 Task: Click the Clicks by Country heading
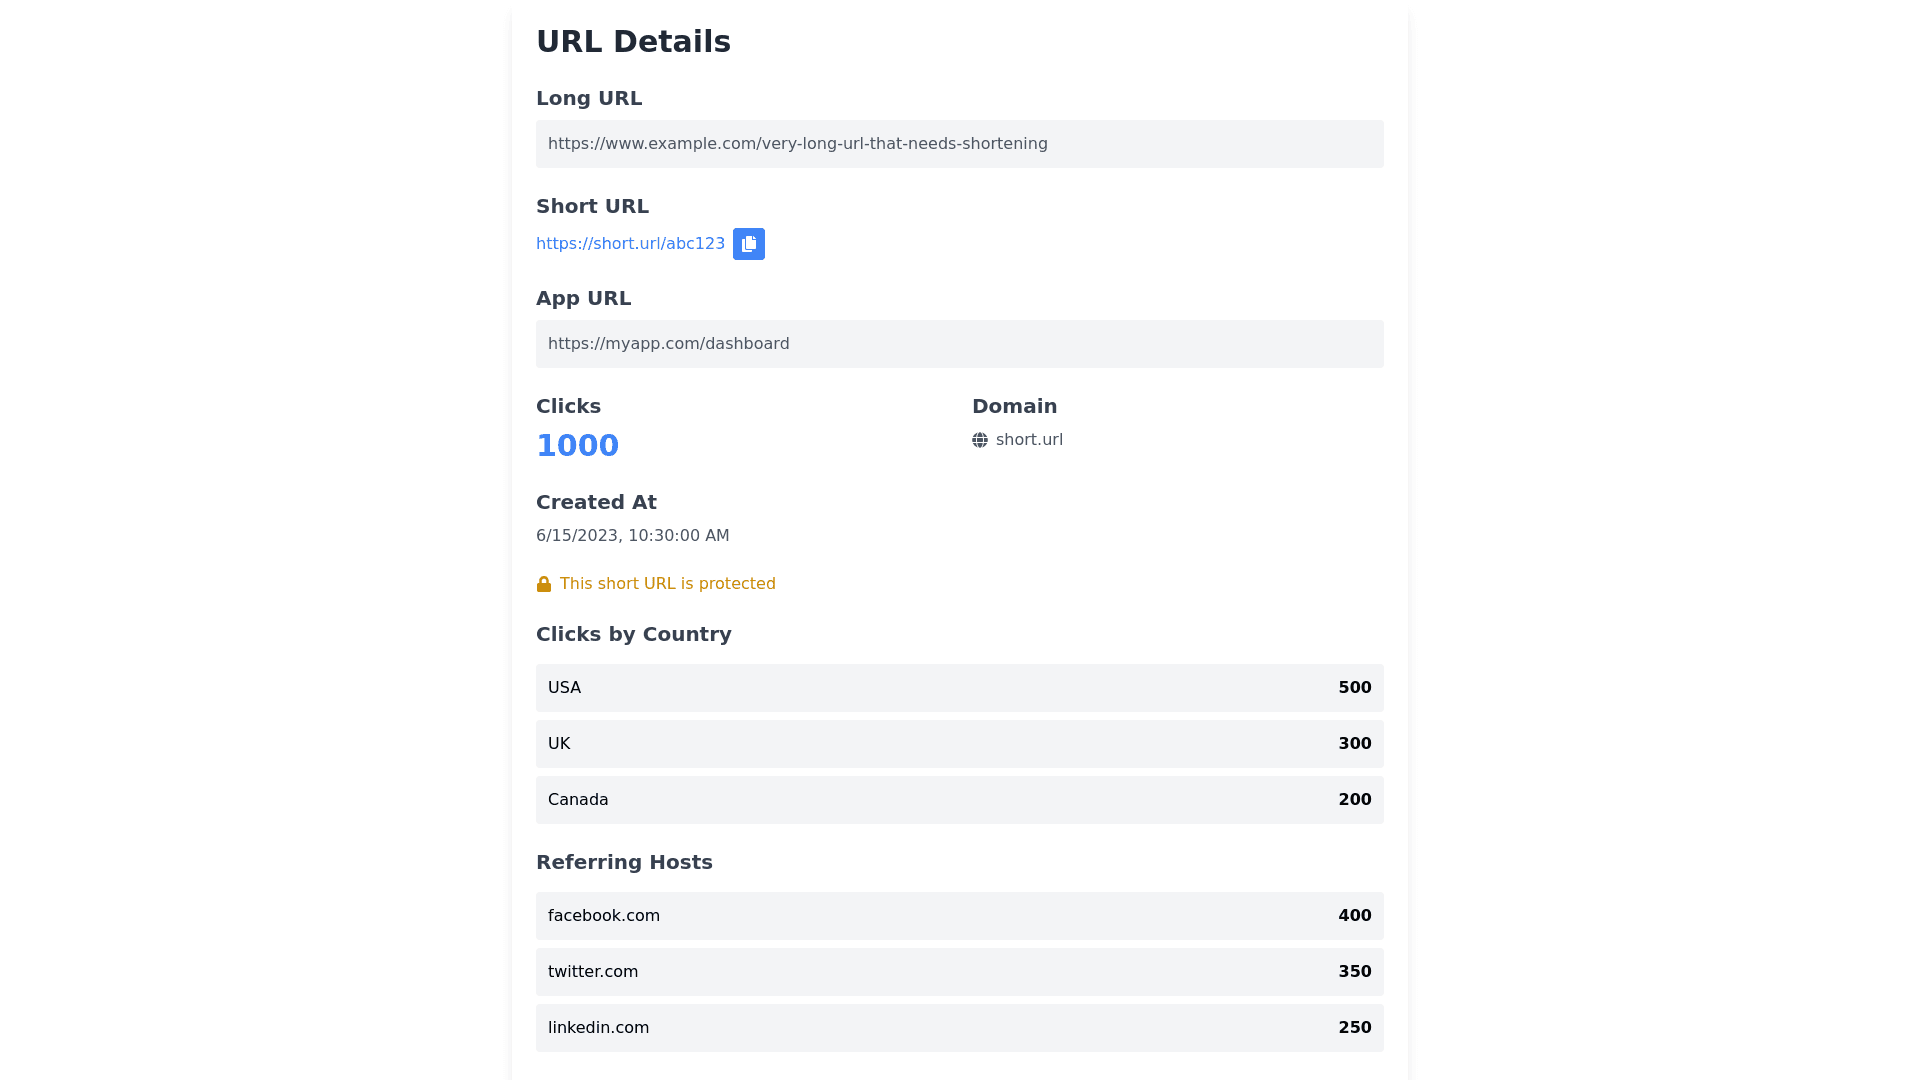click(x=633, y=634)
